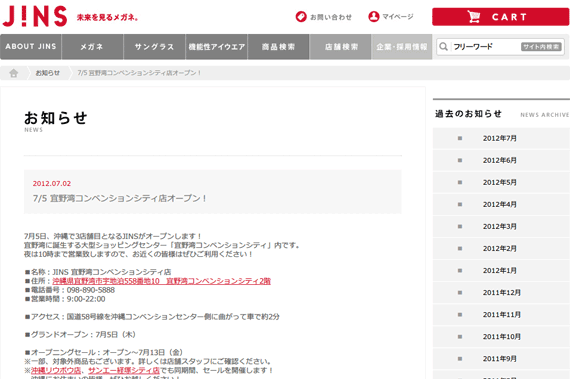570x379 pixels.
Task: Click the 過去のお知らせ sidebar heading
Action: click(469, 114)
